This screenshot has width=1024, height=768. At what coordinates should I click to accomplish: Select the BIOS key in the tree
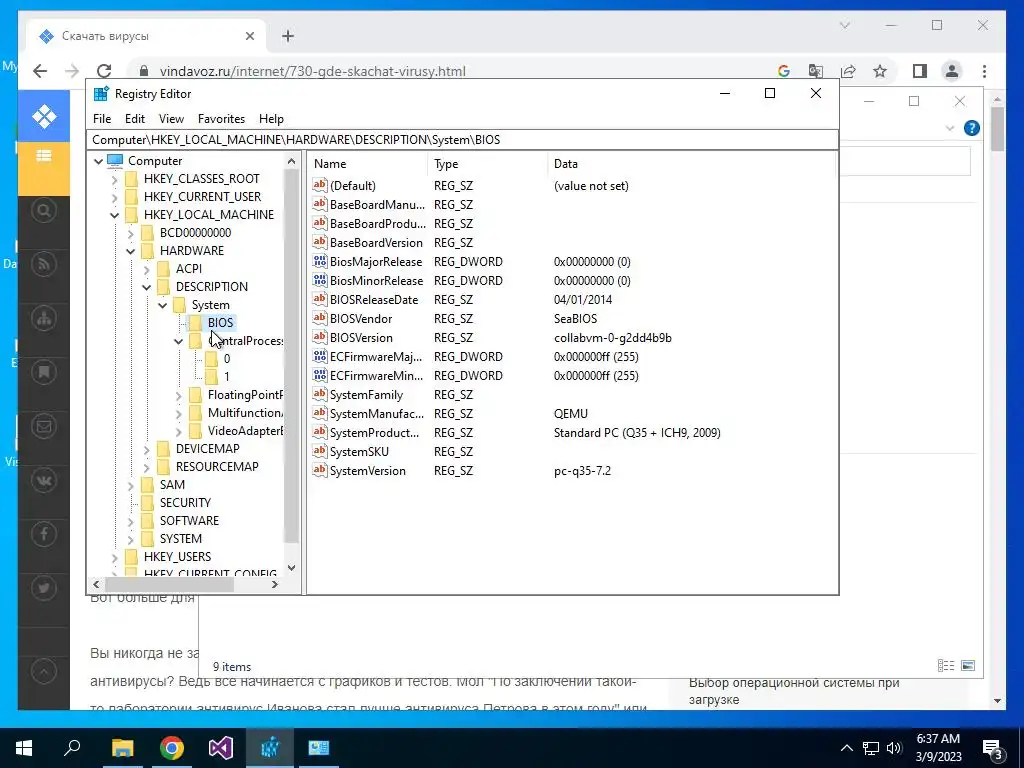pos(220,323)
